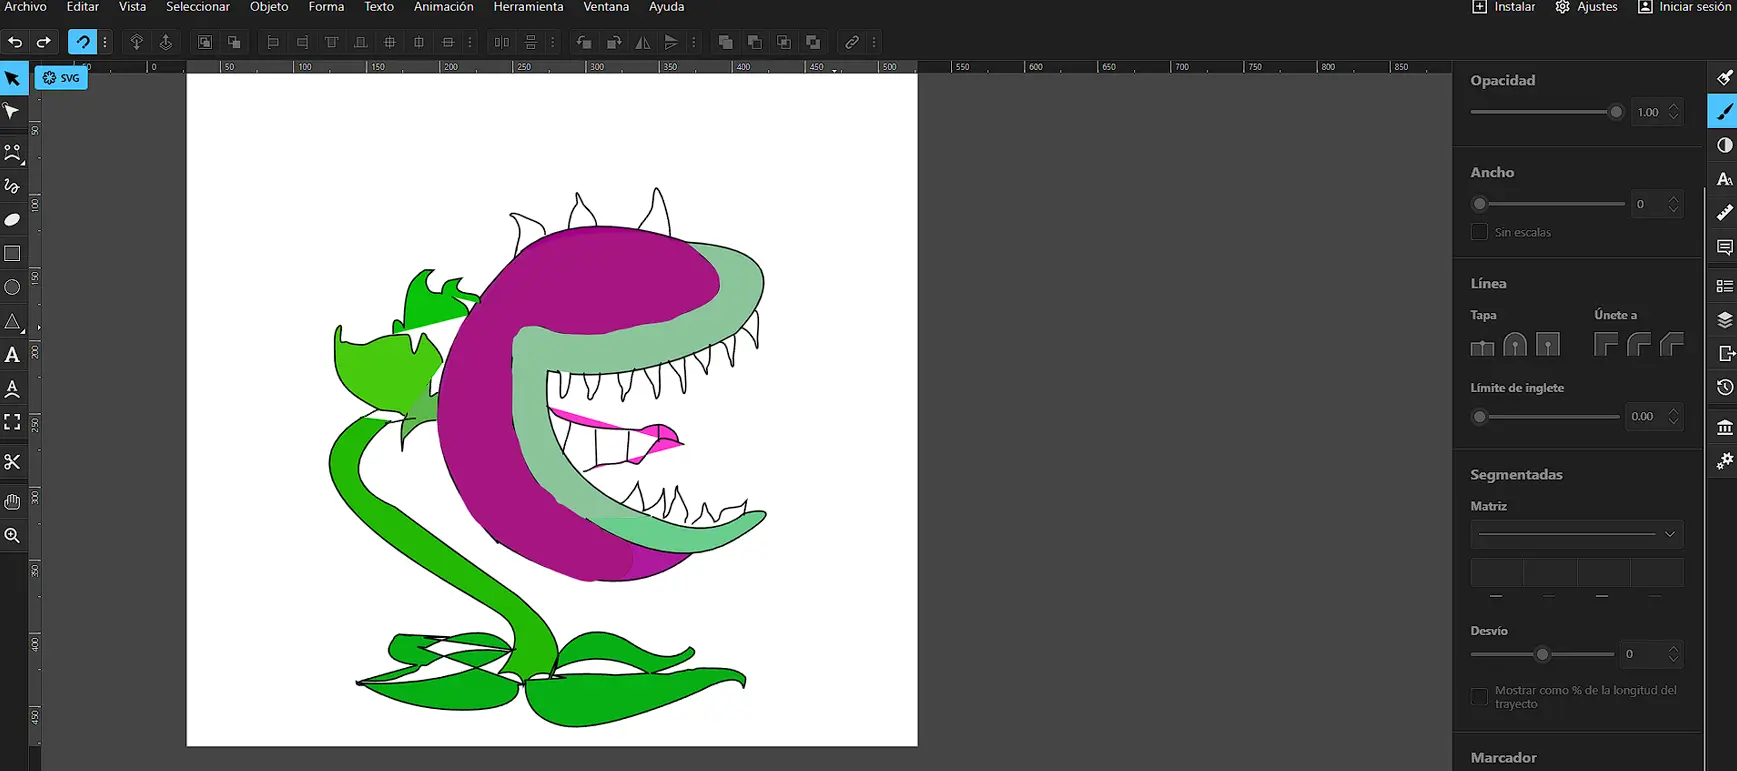
Task: Click the Ancho slider handle
Action: (x=1480, y=204)
